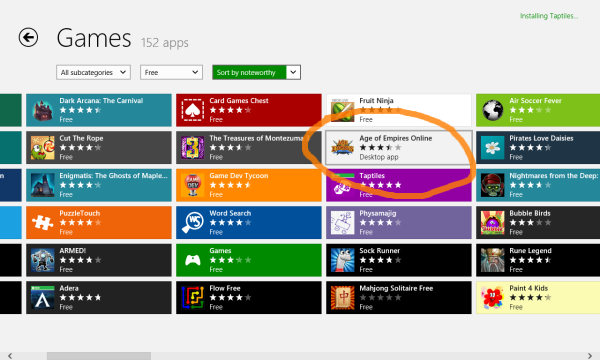Click the Fruit Ninja app icon
600x360 pixels.
click(342, 110)
